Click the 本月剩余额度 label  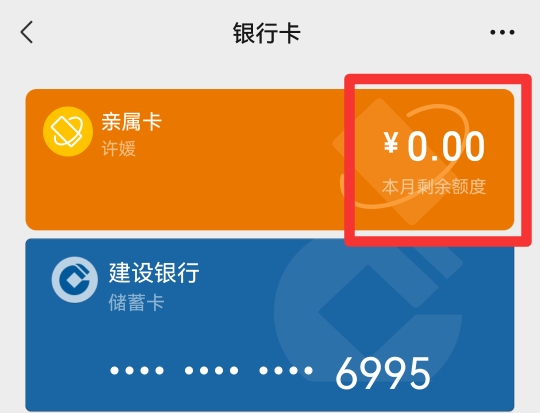pyautogui.click(x=434, y=186)
